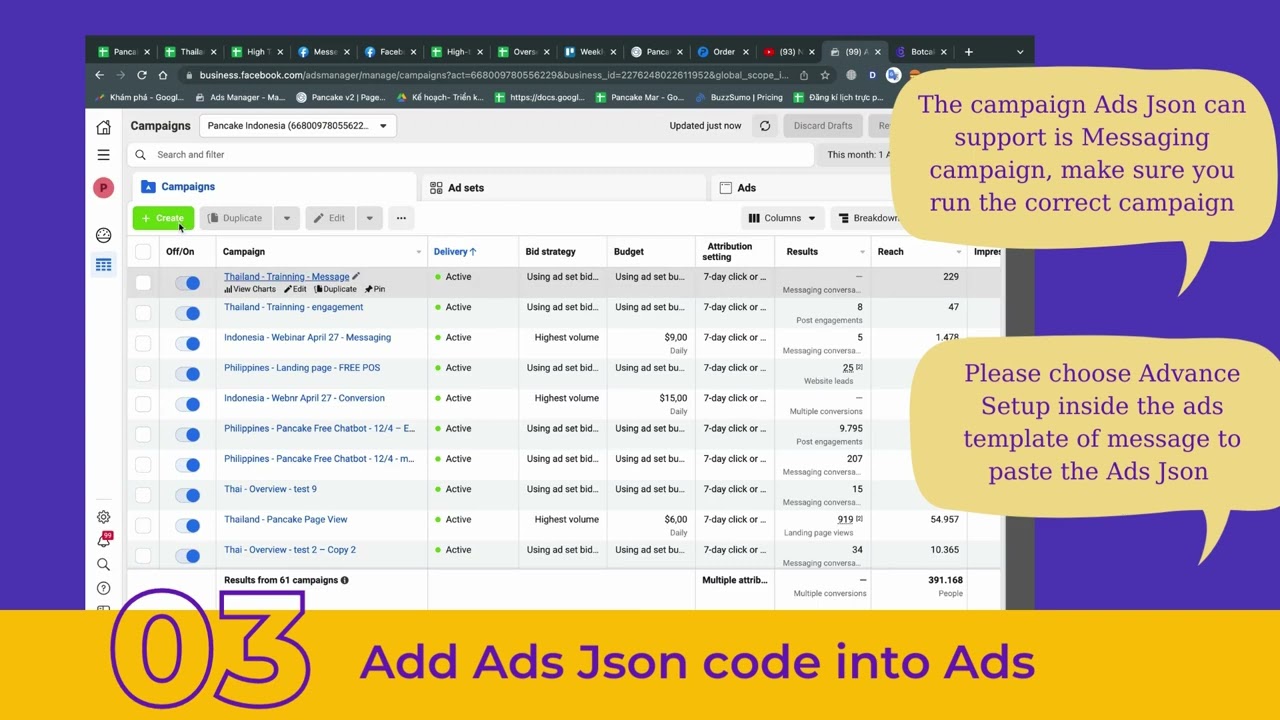Open the Ads Manager home icon
The height and width of the screenshot is (720, 1280).
(103, 127)
